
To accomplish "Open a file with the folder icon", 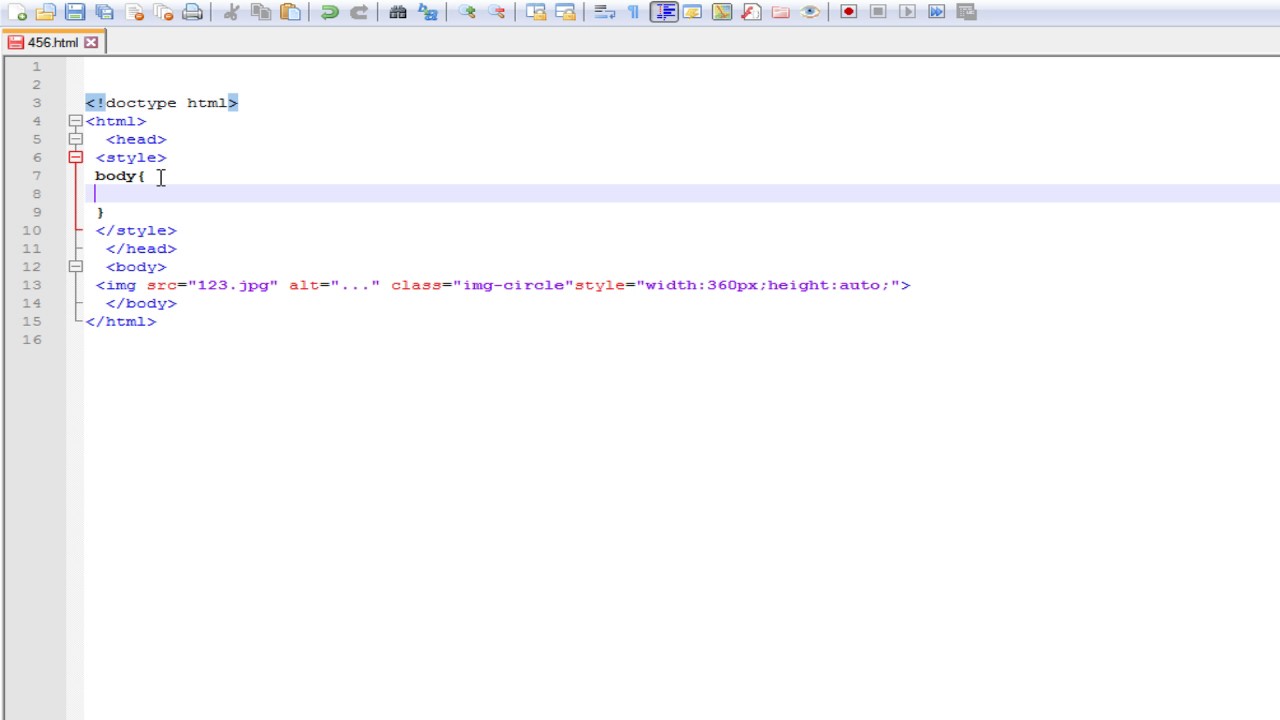I will 45,12.
